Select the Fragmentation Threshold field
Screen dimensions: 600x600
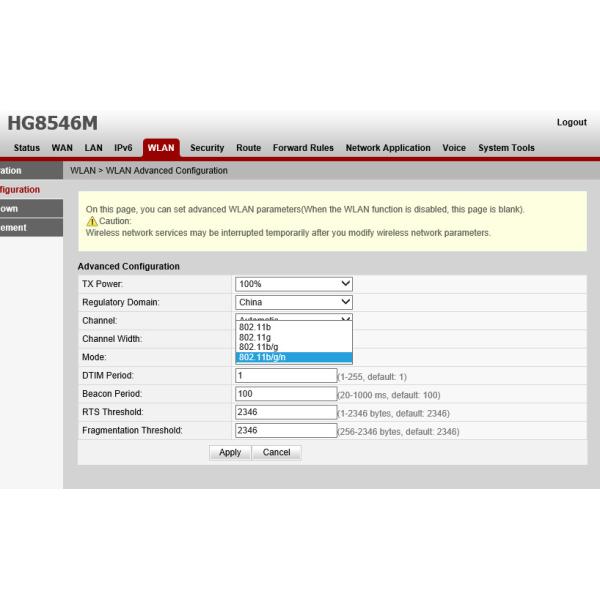tap(286, 431)
